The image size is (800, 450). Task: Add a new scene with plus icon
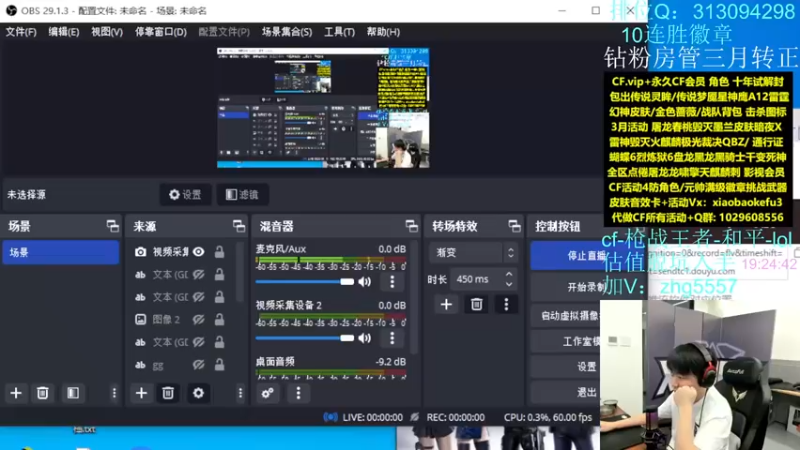pyautogui.click(x=16, y=393)
